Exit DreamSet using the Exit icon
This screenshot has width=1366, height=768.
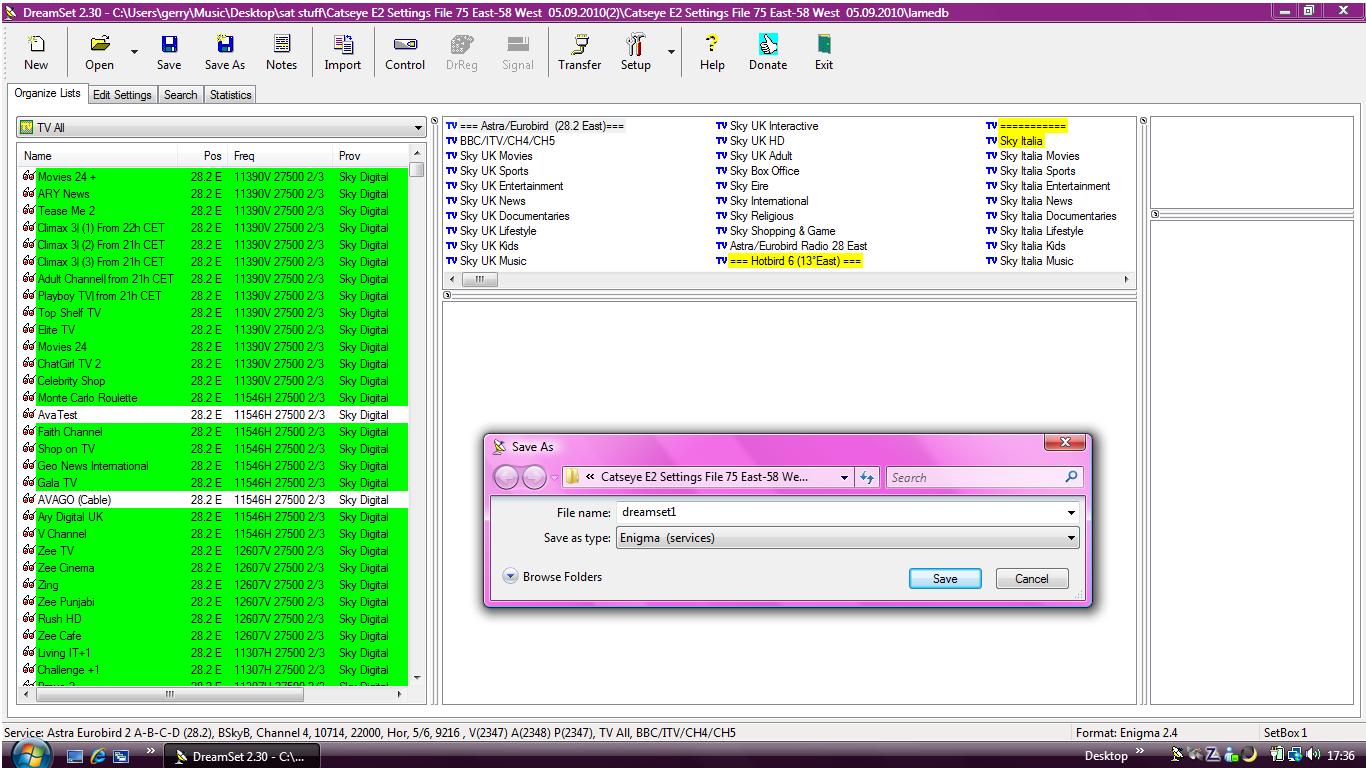pyautogui.click(x=822, y=52)
